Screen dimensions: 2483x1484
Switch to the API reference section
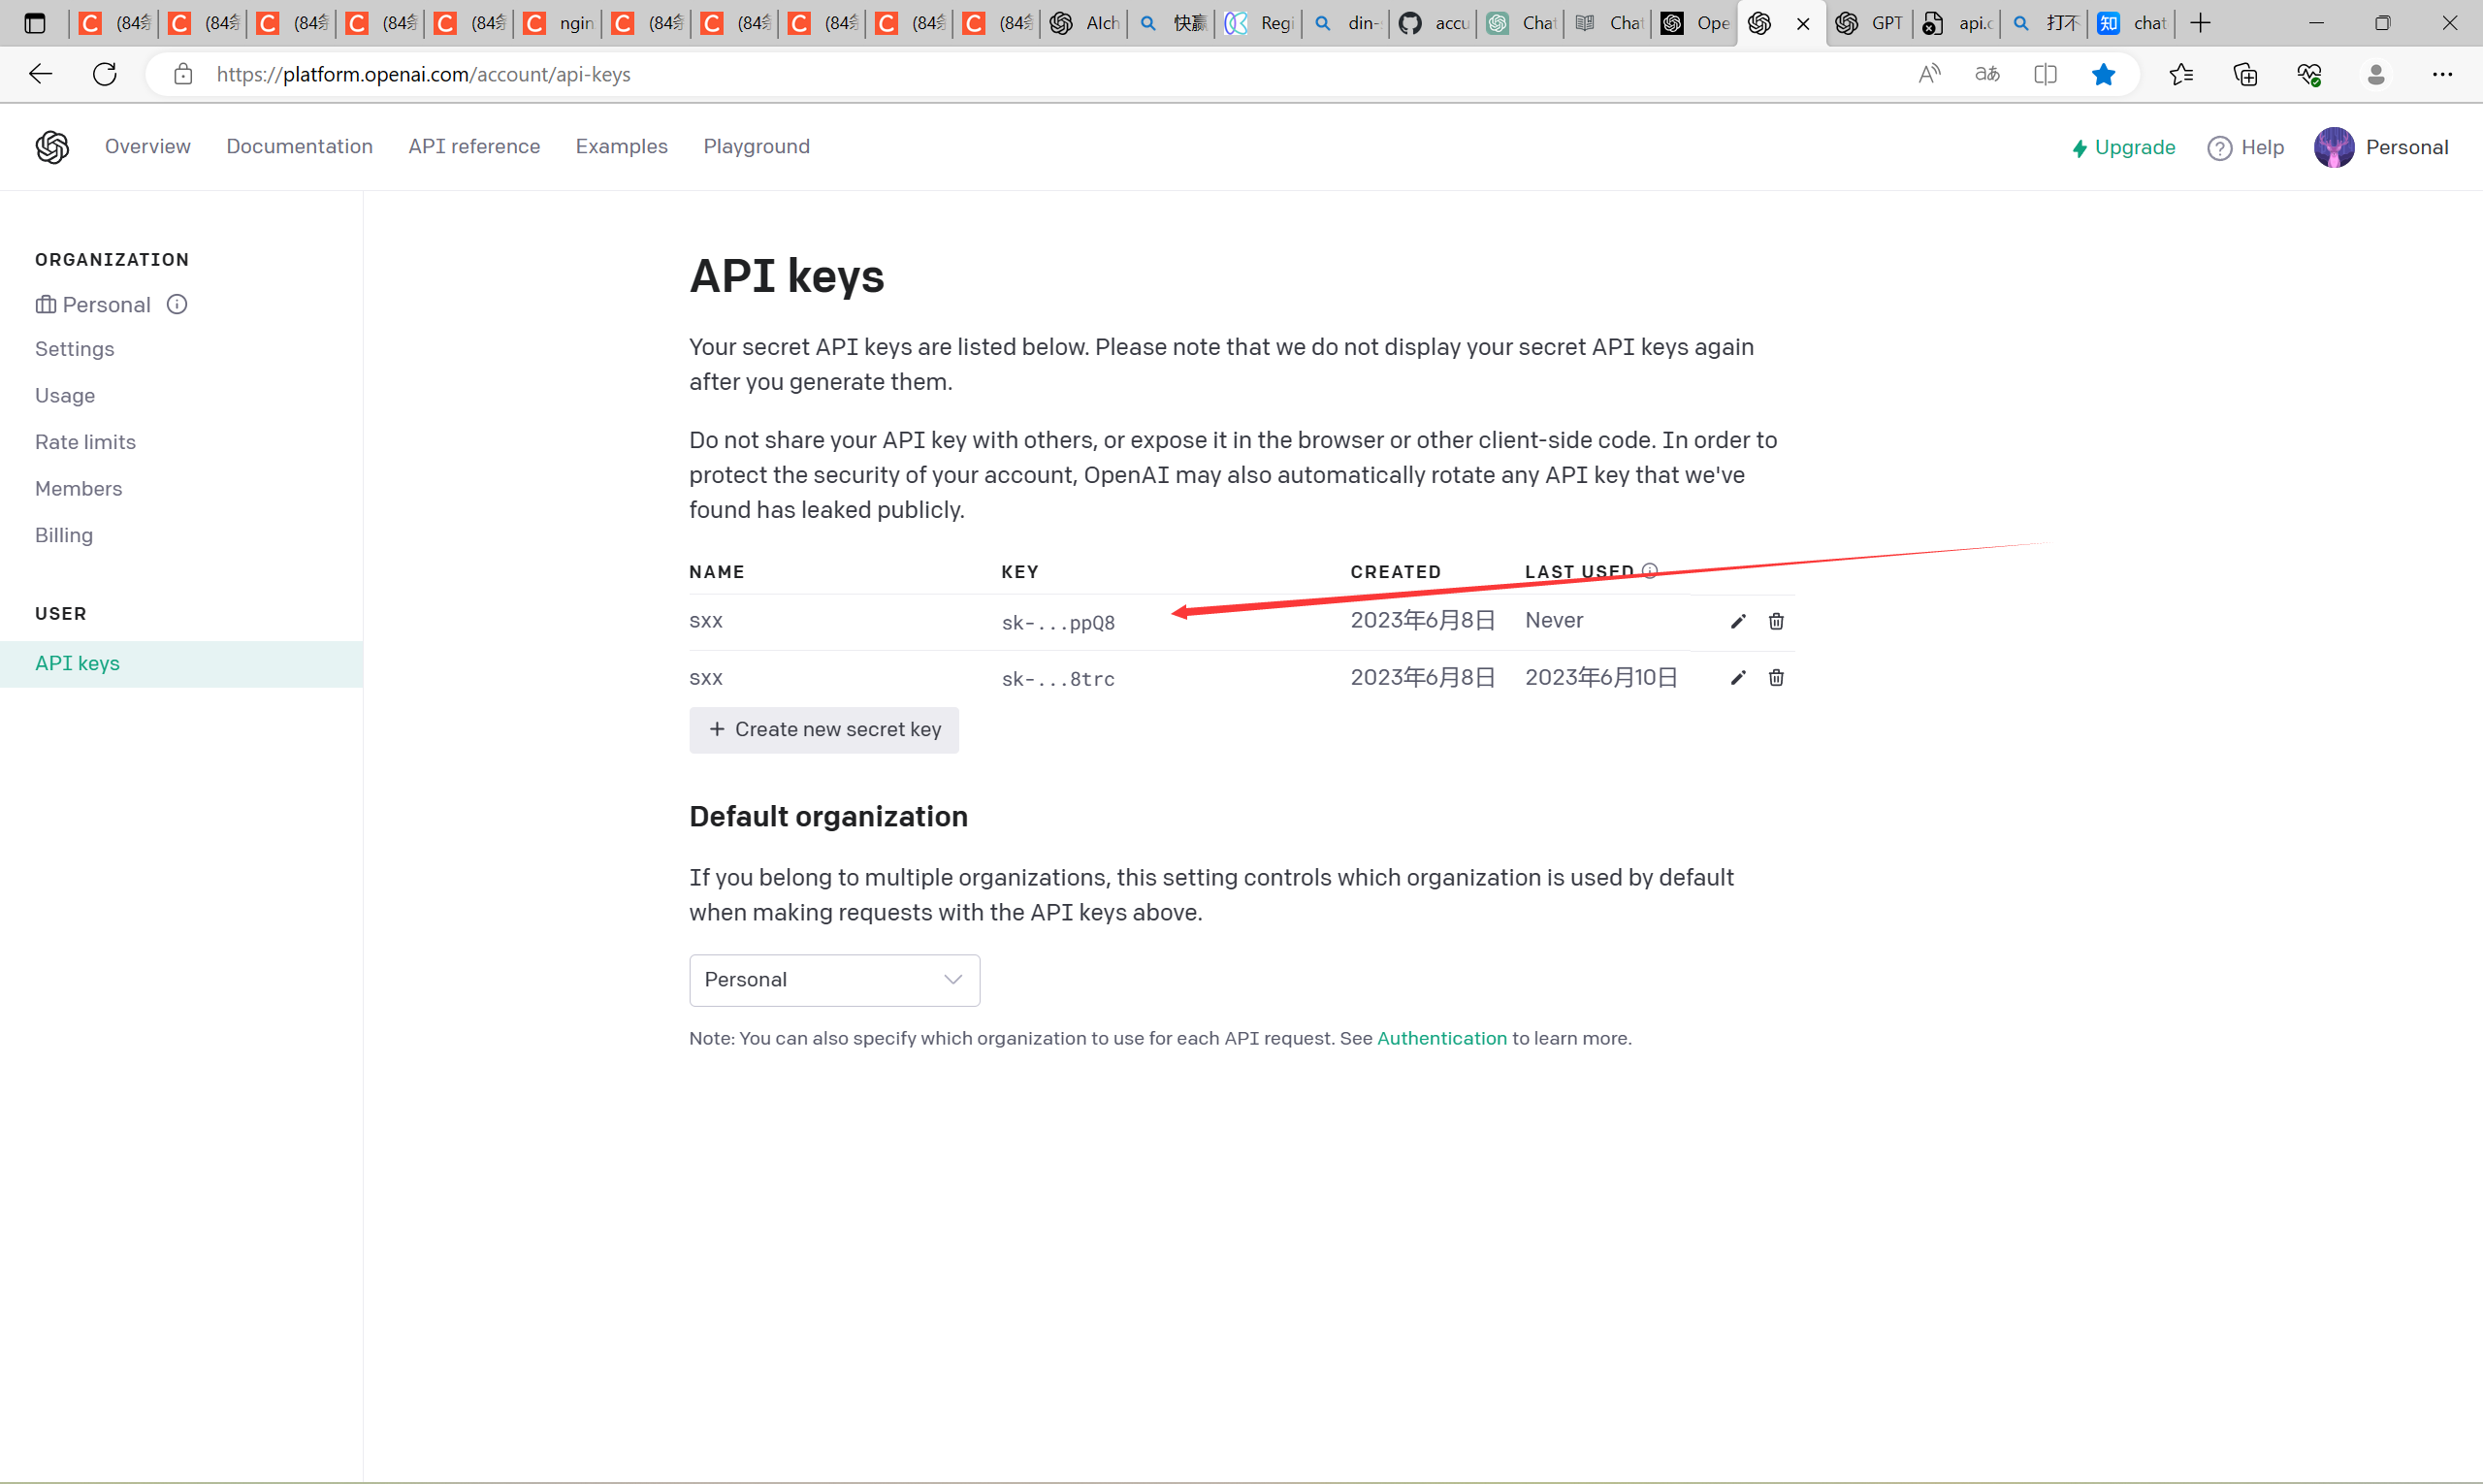(474, 146)
